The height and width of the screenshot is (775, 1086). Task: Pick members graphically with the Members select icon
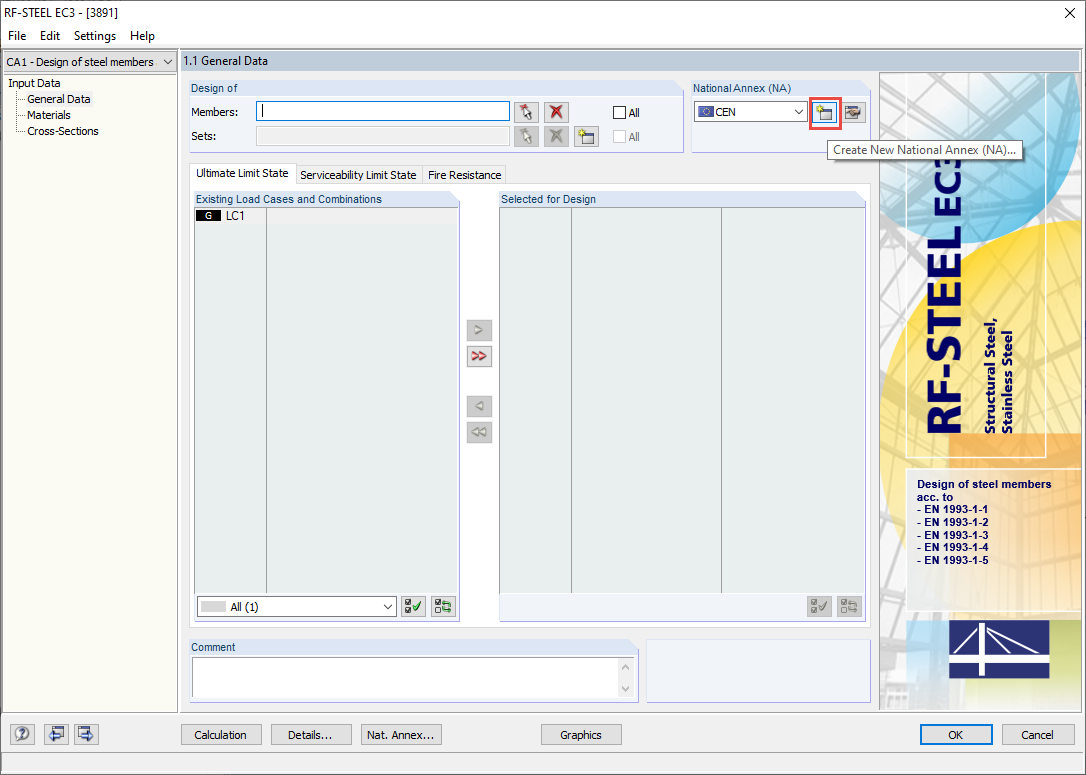(526, 112)
